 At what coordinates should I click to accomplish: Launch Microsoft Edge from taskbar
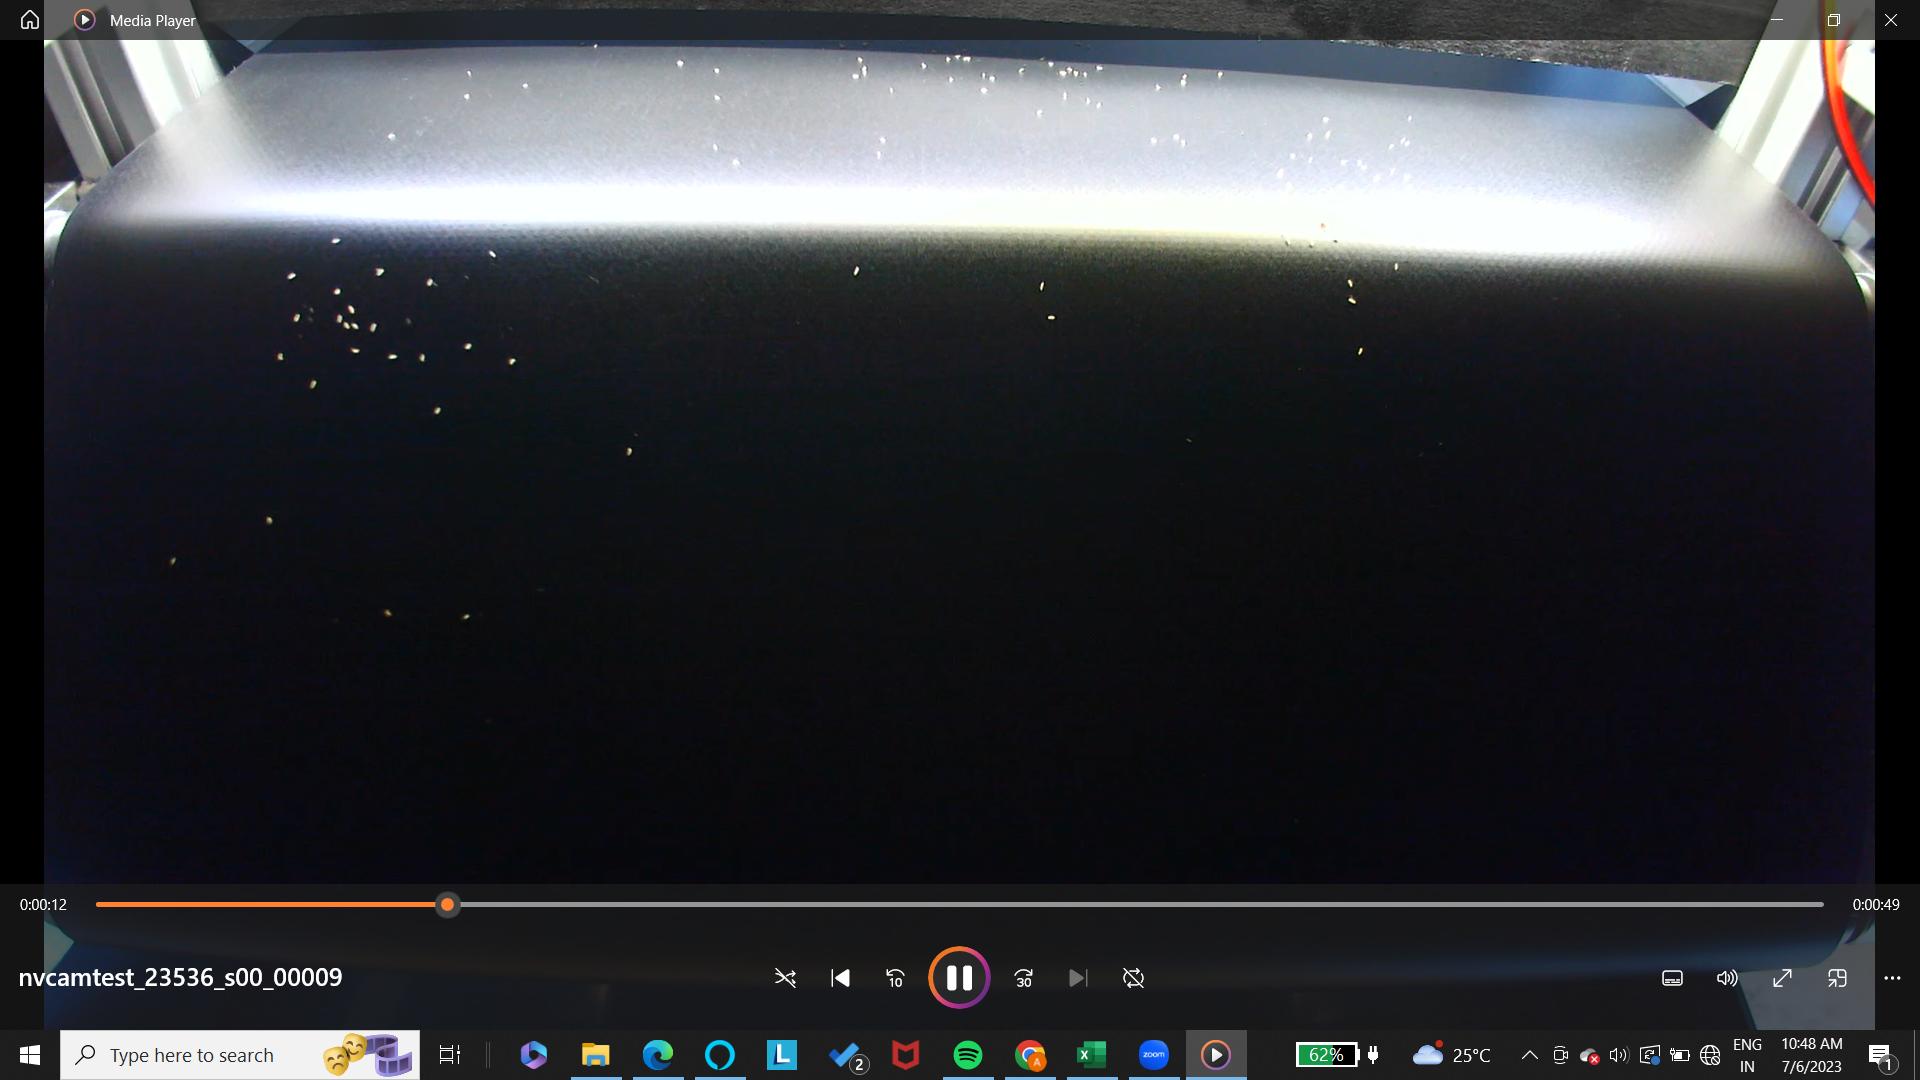click(x=658, y=1055)
